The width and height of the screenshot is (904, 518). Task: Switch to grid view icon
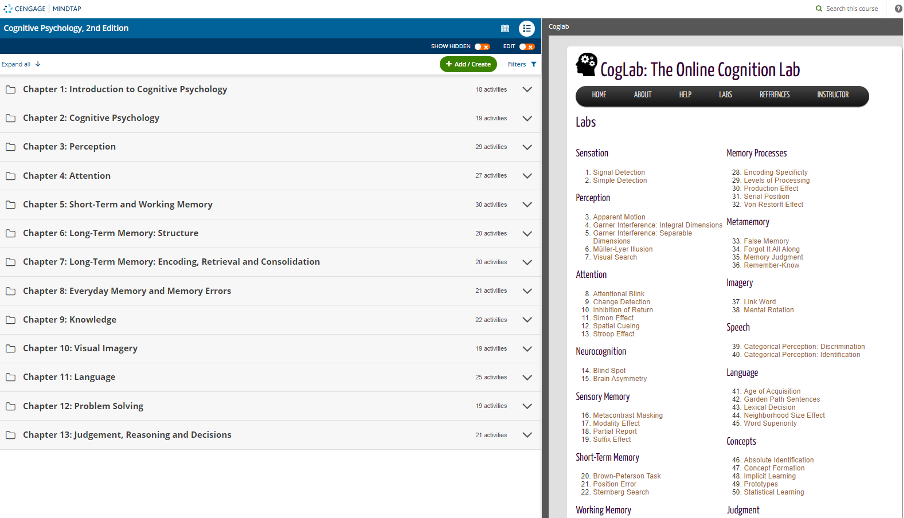pyautogui.click(x=505, y=28)
